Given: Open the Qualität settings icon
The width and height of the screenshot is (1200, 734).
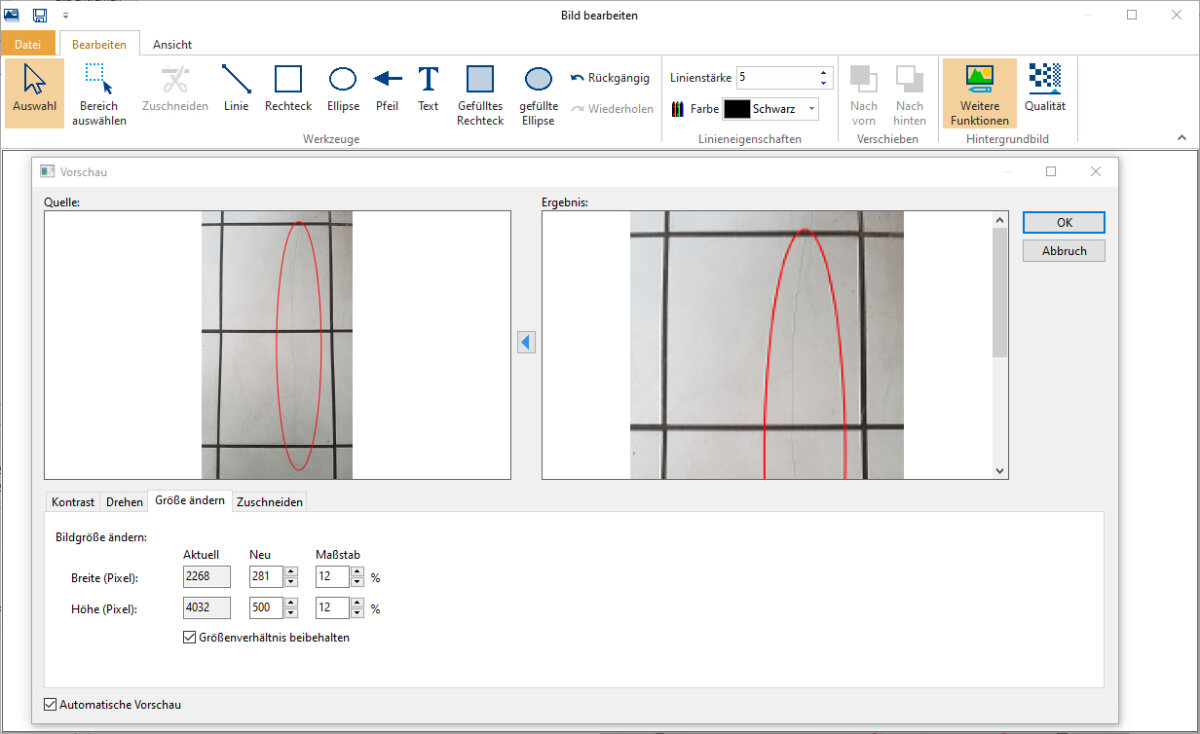Looking at the screenshot, I should [1045, 88].
